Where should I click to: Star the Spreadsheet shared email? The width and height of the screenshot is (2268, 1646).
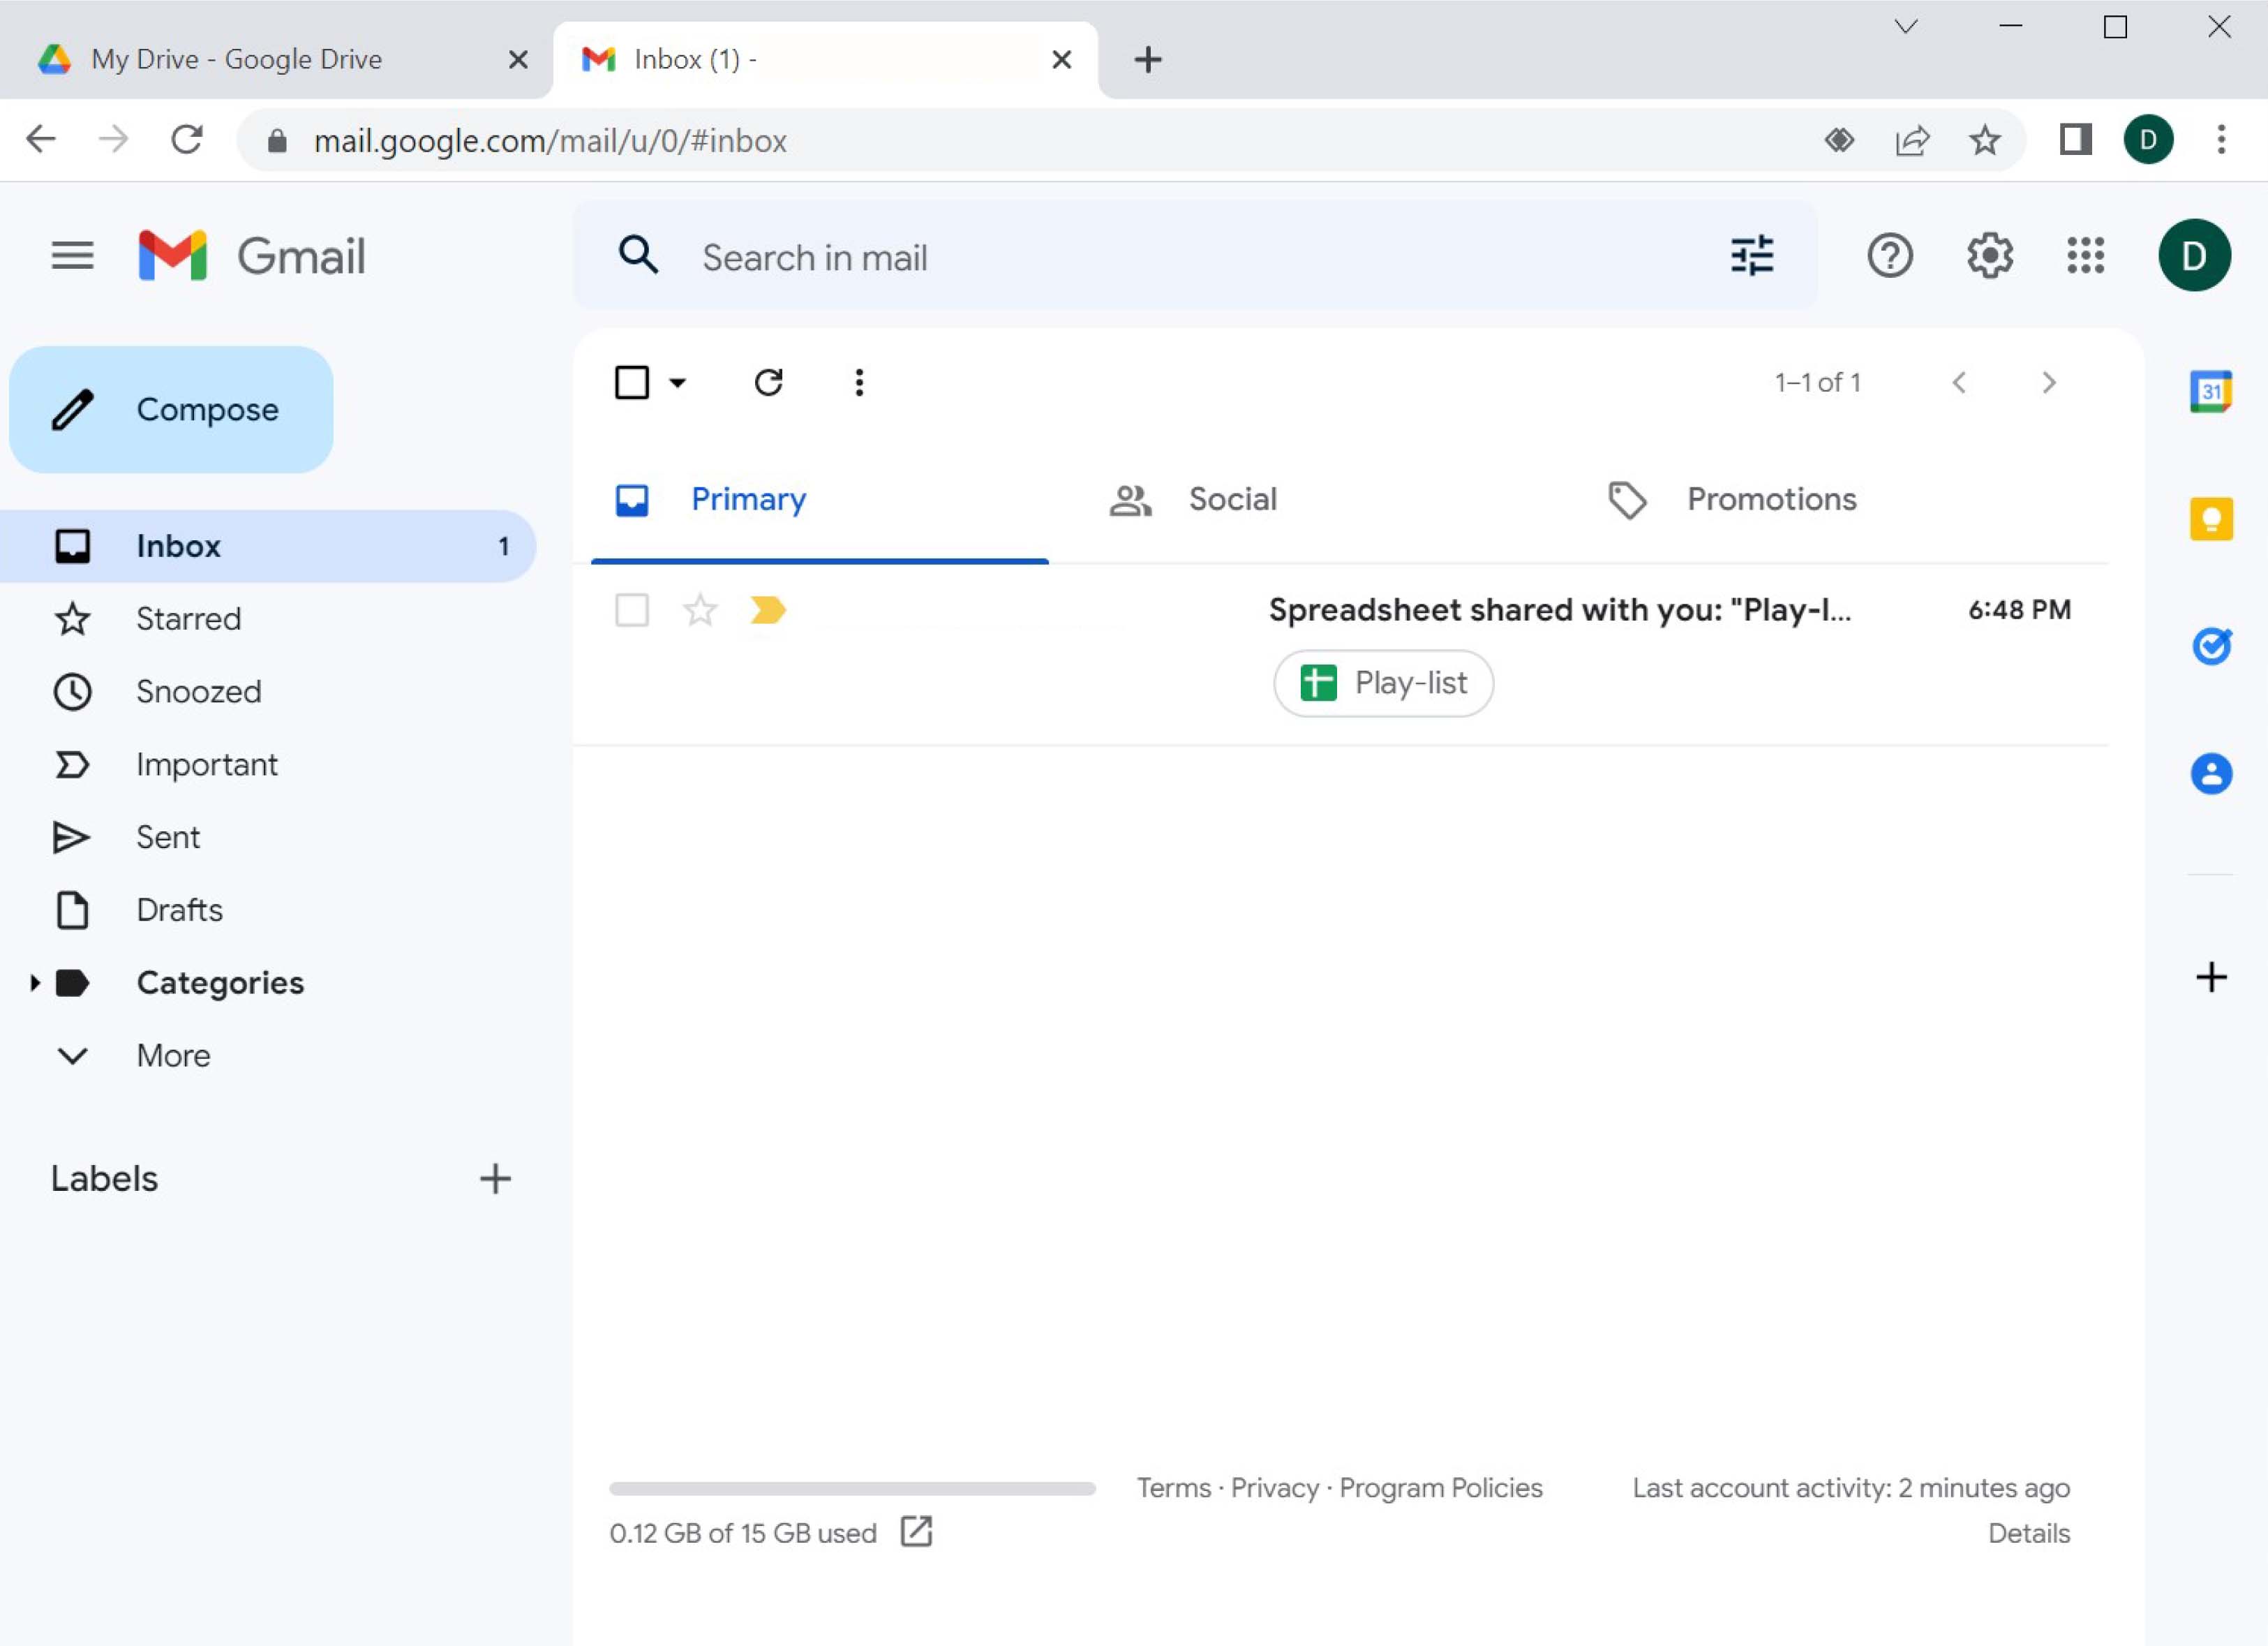[x=700, y=610]
